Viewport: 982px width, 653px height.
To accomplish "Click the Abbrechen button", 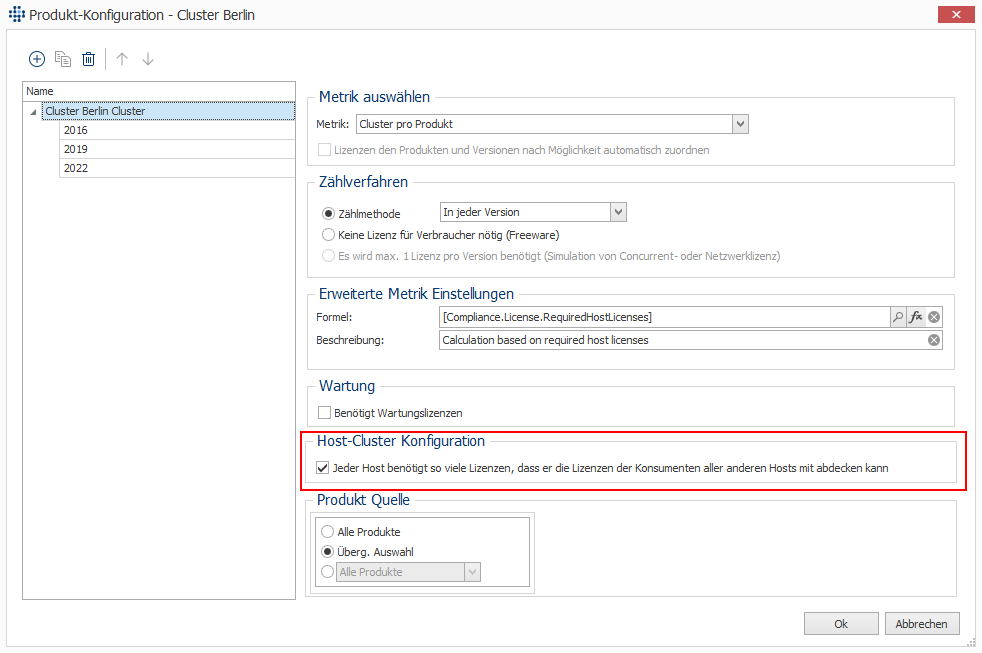I will [x=922, y=624].
